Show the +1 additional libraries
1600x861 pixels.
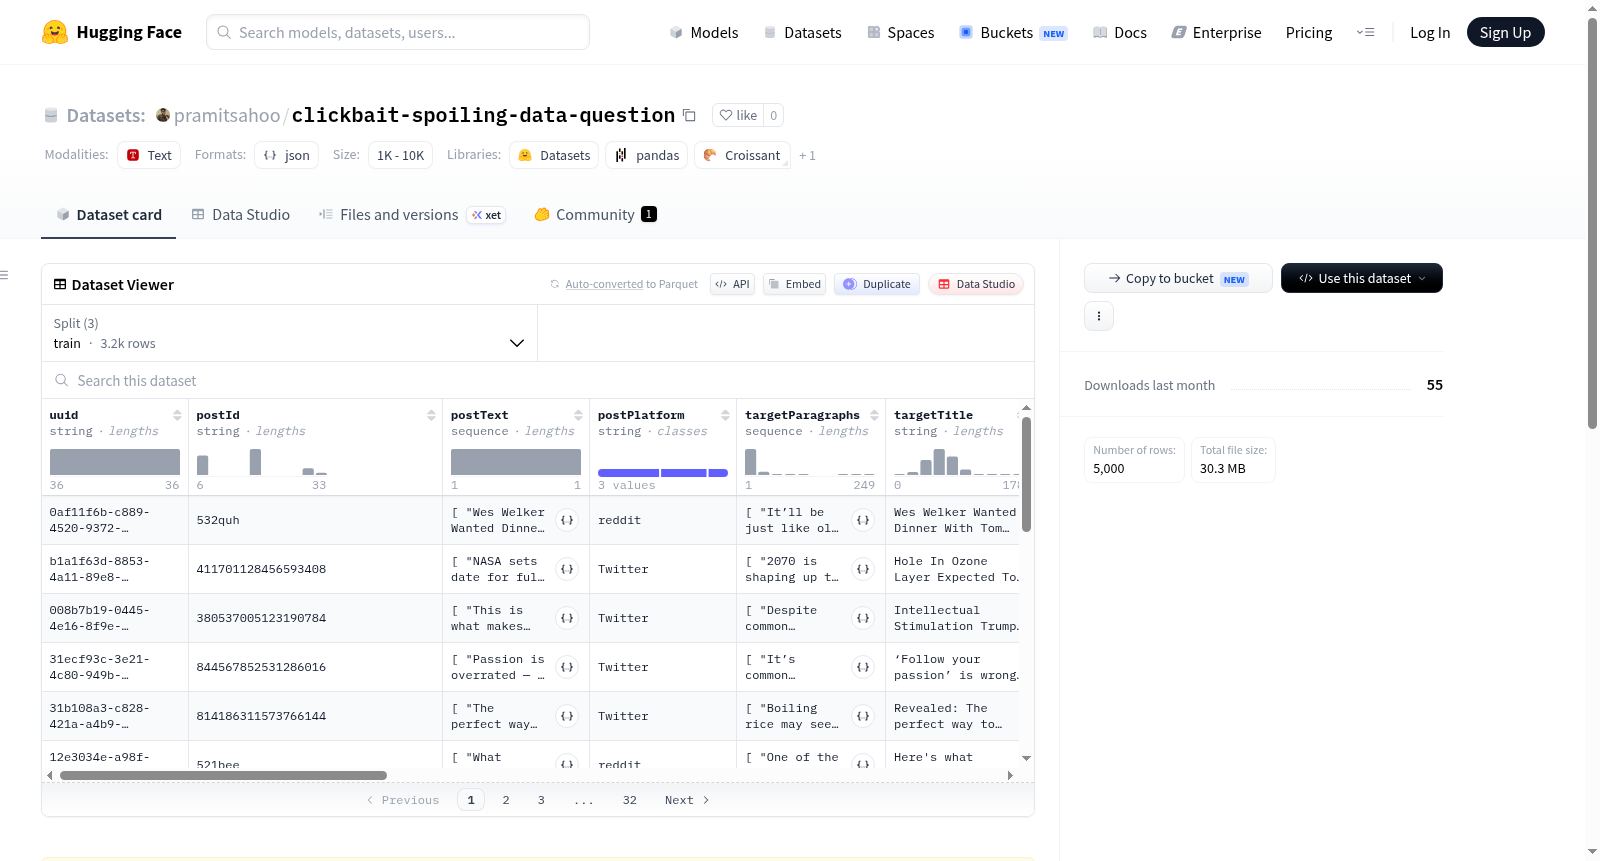(x=807, y=155)
